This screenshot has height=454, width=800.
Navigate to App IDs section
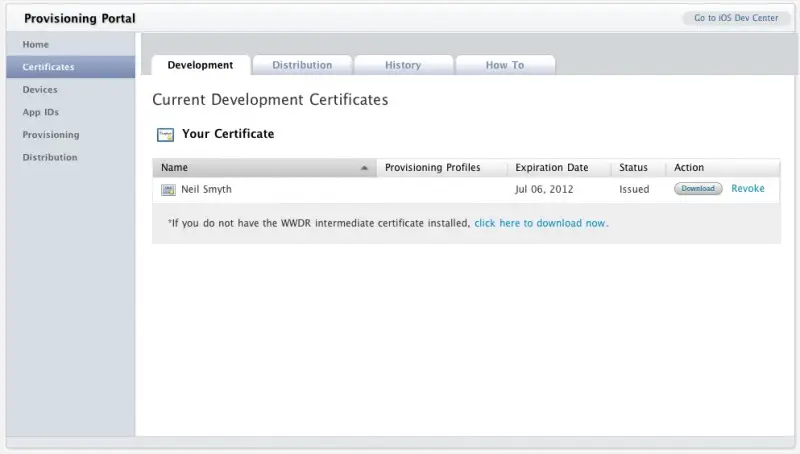coord(41,112)
